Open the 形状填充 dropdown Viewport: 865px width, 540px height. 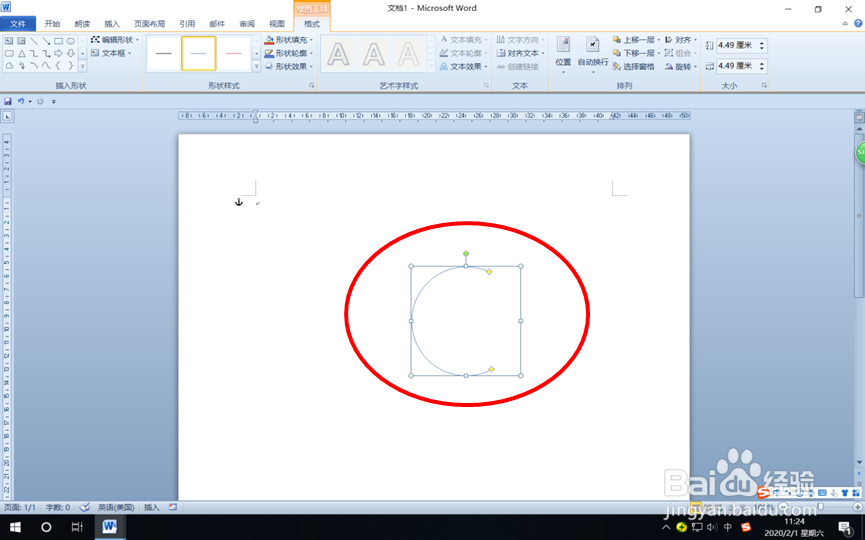tap(289, 40)
